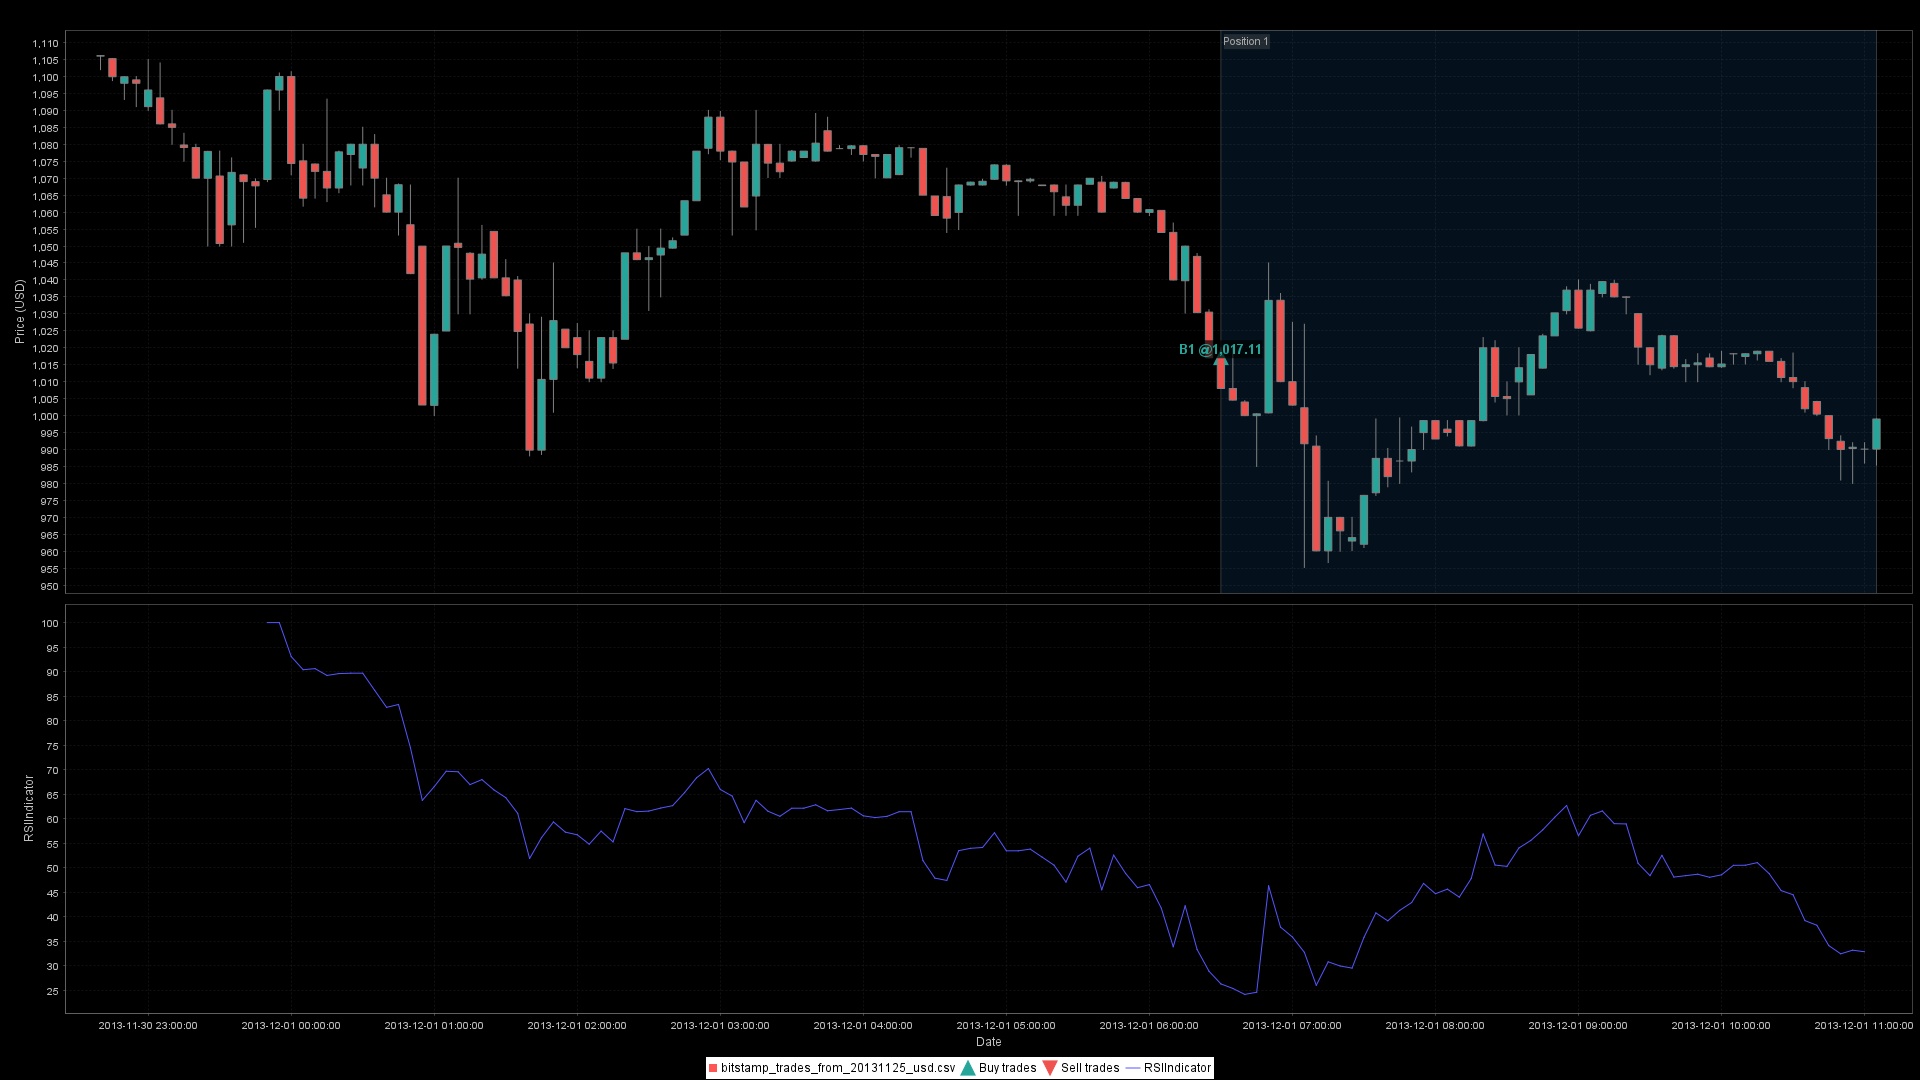This screenshot has height=1080, width=1920.
Task: Click the 2013-12-01 11:00:00 time tick label
Action: coord(1863,1025)
